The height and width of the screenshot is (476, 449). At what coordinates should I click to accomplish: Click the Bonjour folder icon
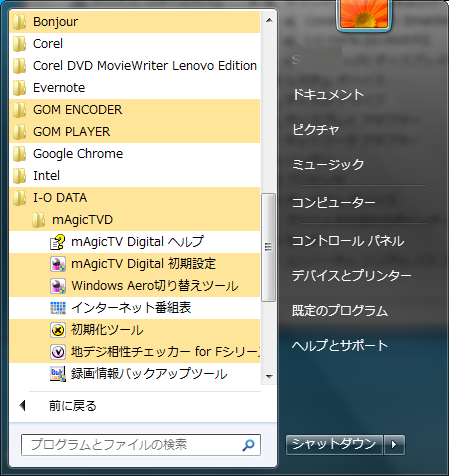[19, 22]
